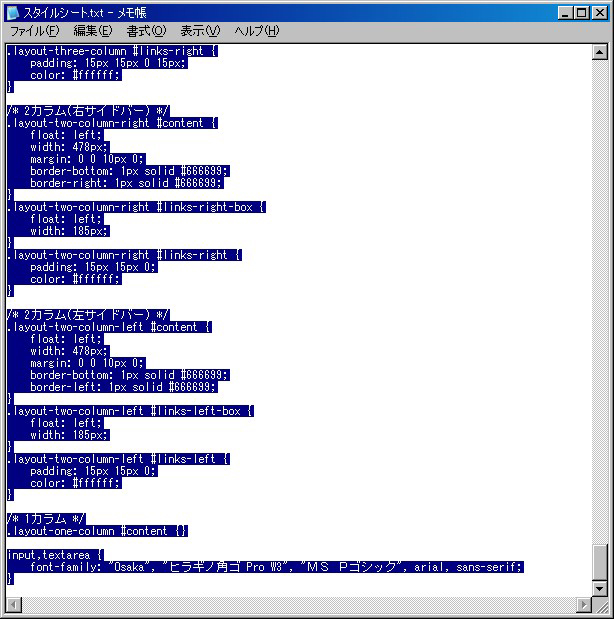This screenshot has height=619, width=614.
Task: Click the line '.layout-three-column #links-right {'
Action: [x=112, y=51]
